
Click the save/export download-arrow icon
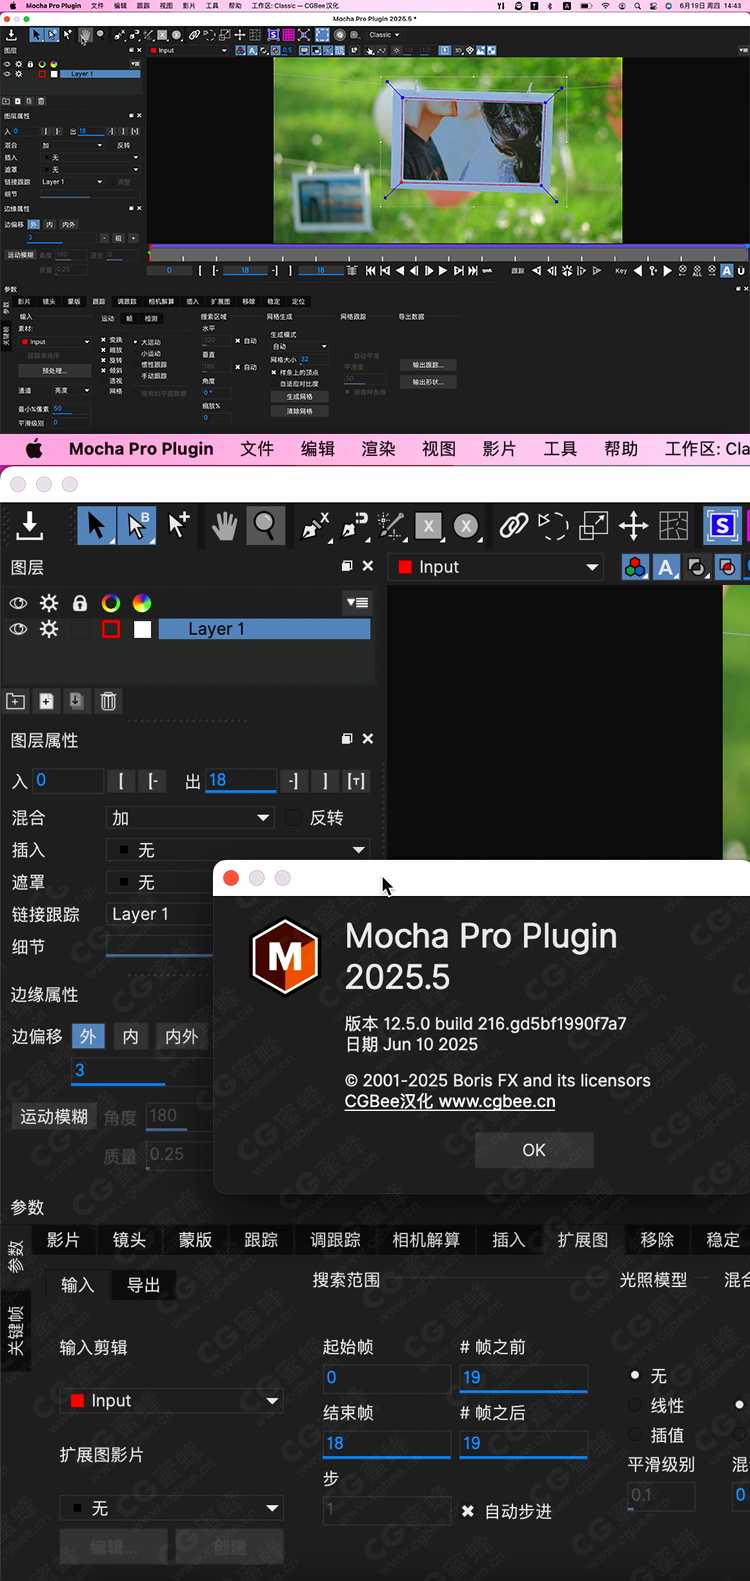point(30,525)
